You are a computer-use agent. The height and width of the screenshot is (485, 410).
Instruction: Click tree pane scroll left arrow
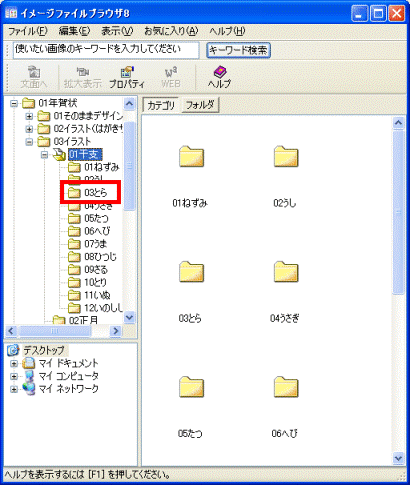coord(11,331)
